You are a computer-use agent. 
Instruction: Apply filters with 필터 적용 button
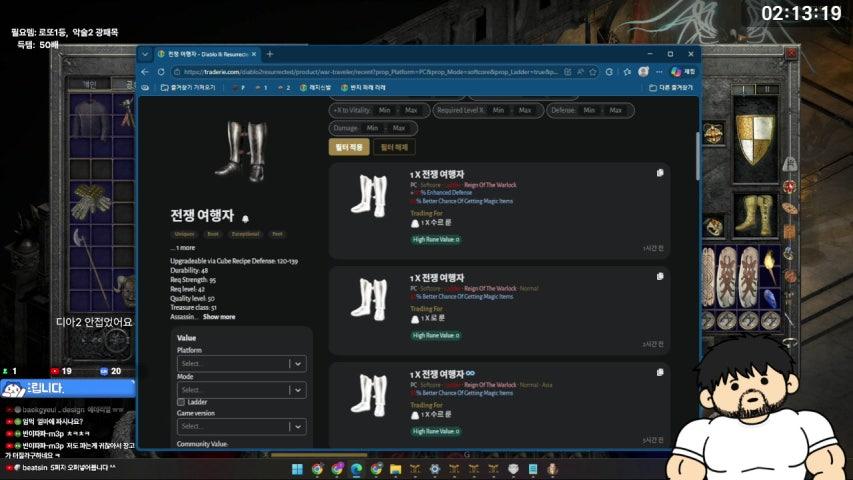[349, 147]
